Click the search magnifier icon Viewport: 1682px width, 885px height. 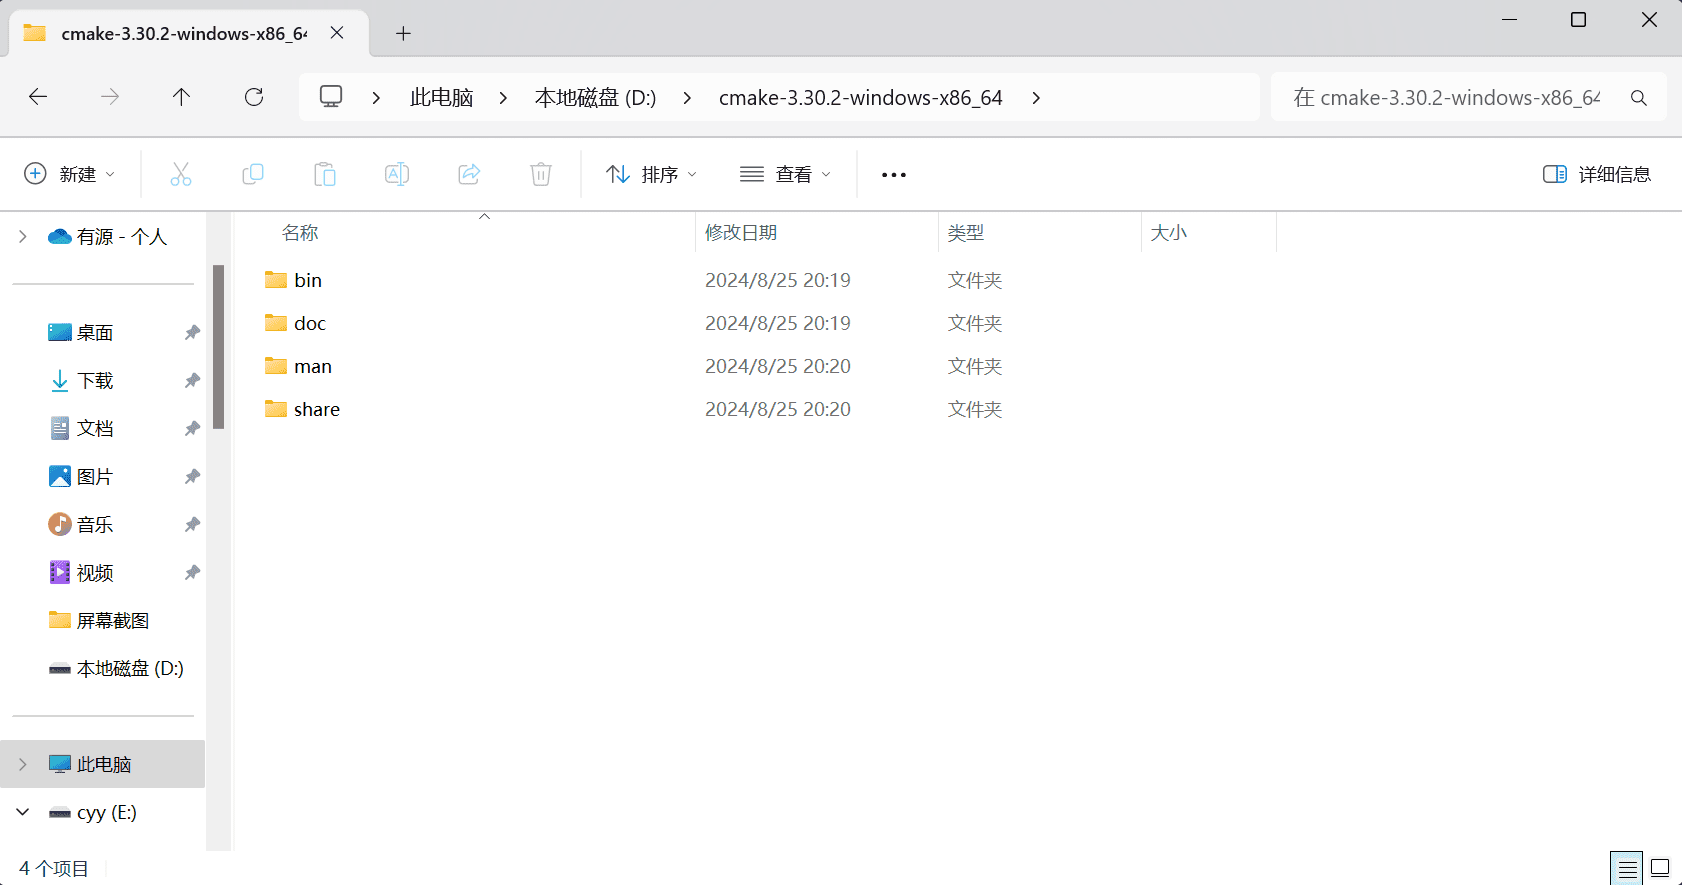pyautogui.click(x=1638, y=98)
